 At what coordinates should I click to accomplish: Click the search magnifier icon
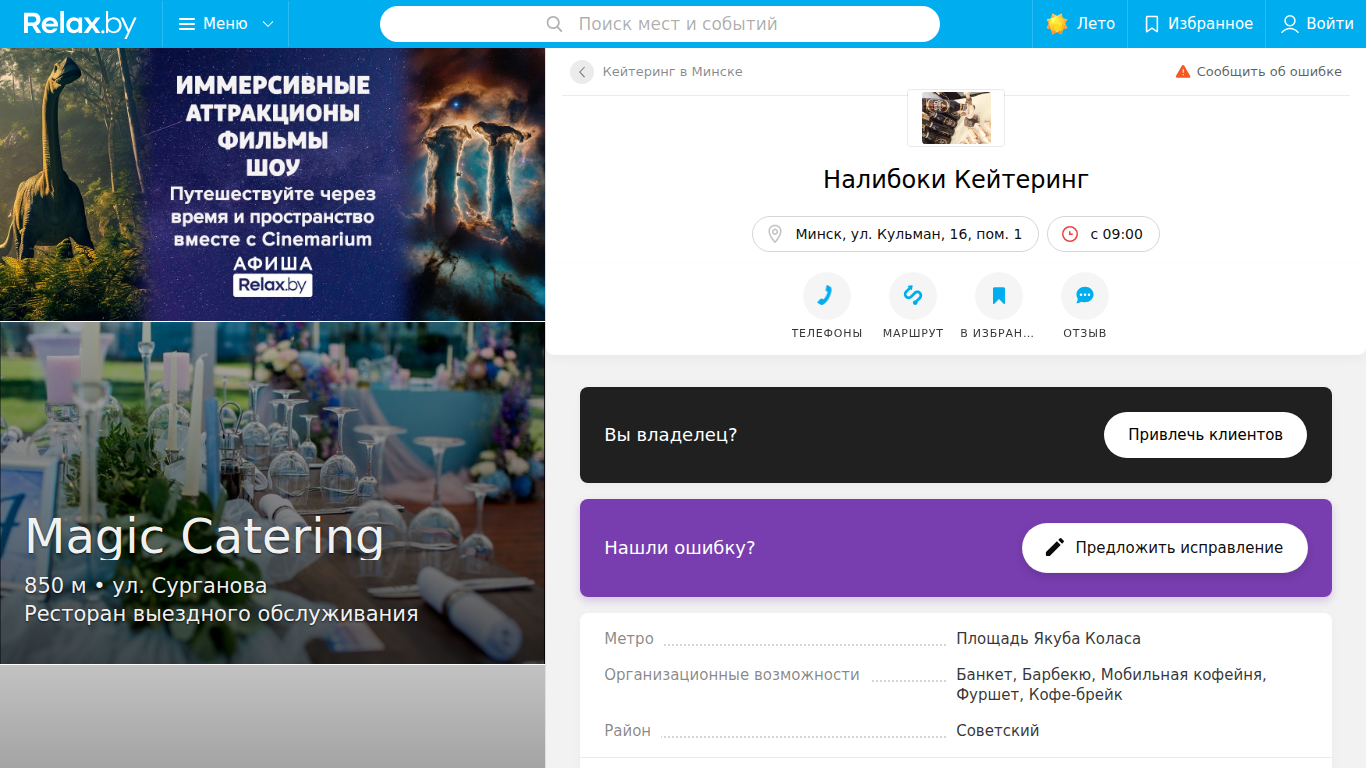pos(555,24)
